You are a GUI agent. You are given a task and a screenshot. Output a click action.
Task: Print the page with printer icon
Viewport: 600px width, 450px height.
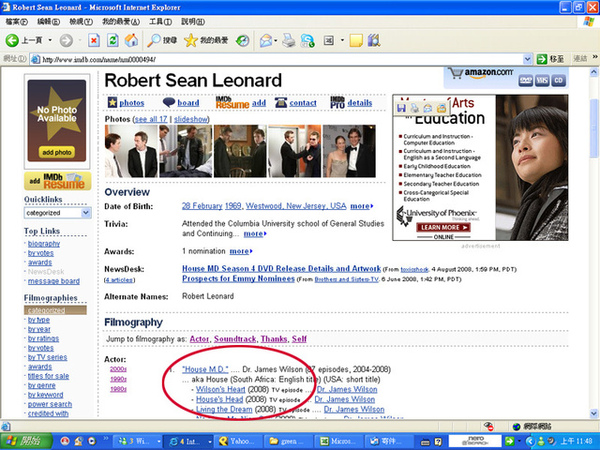pyautogui.click(x=289, y=40)
